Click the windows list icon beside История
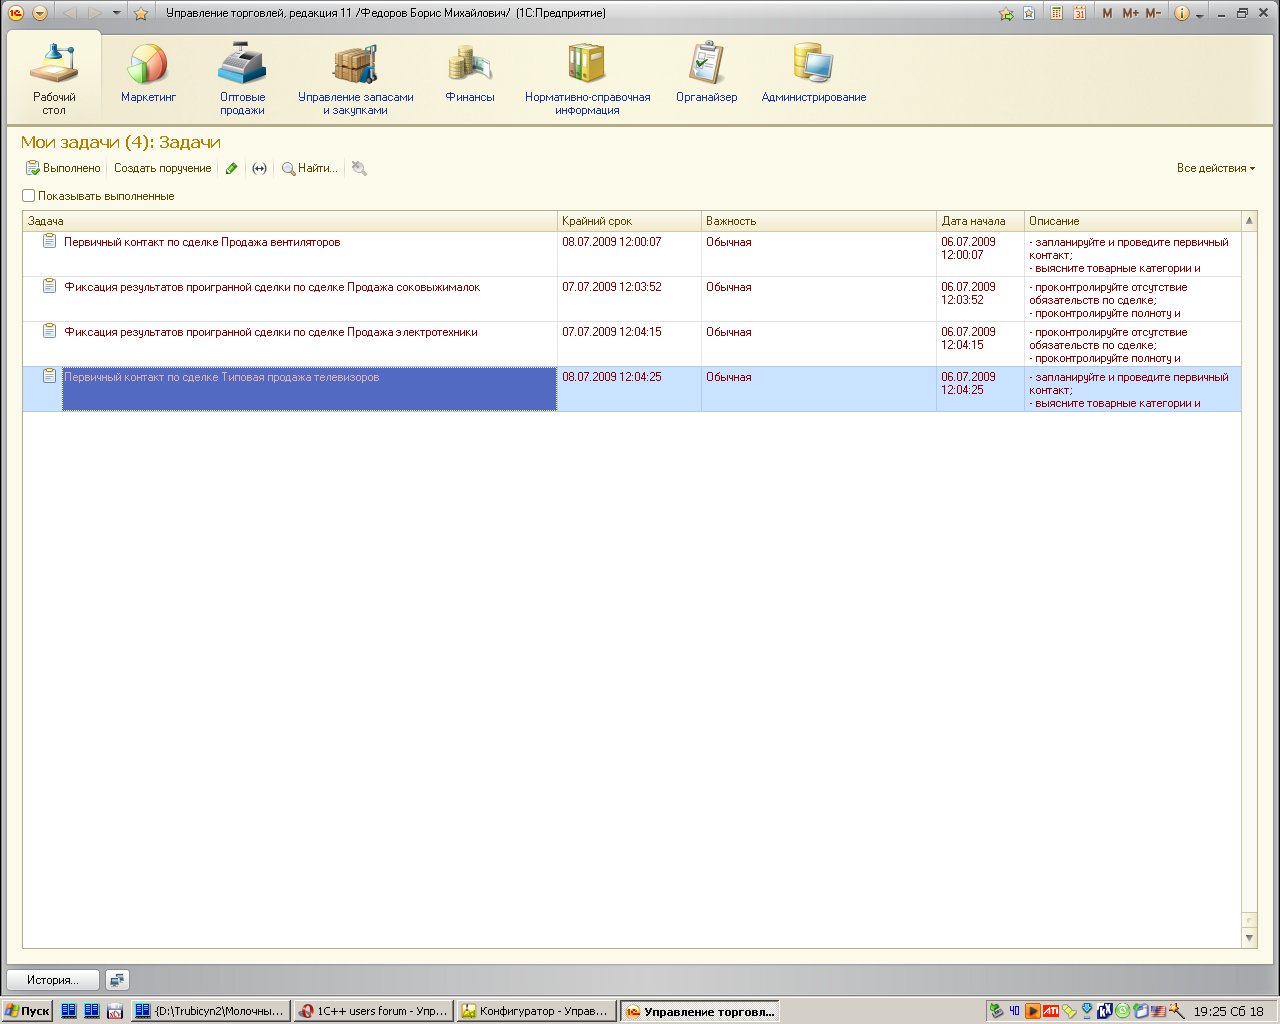This screenshot has width=1280, height=1024. [117, 980]
